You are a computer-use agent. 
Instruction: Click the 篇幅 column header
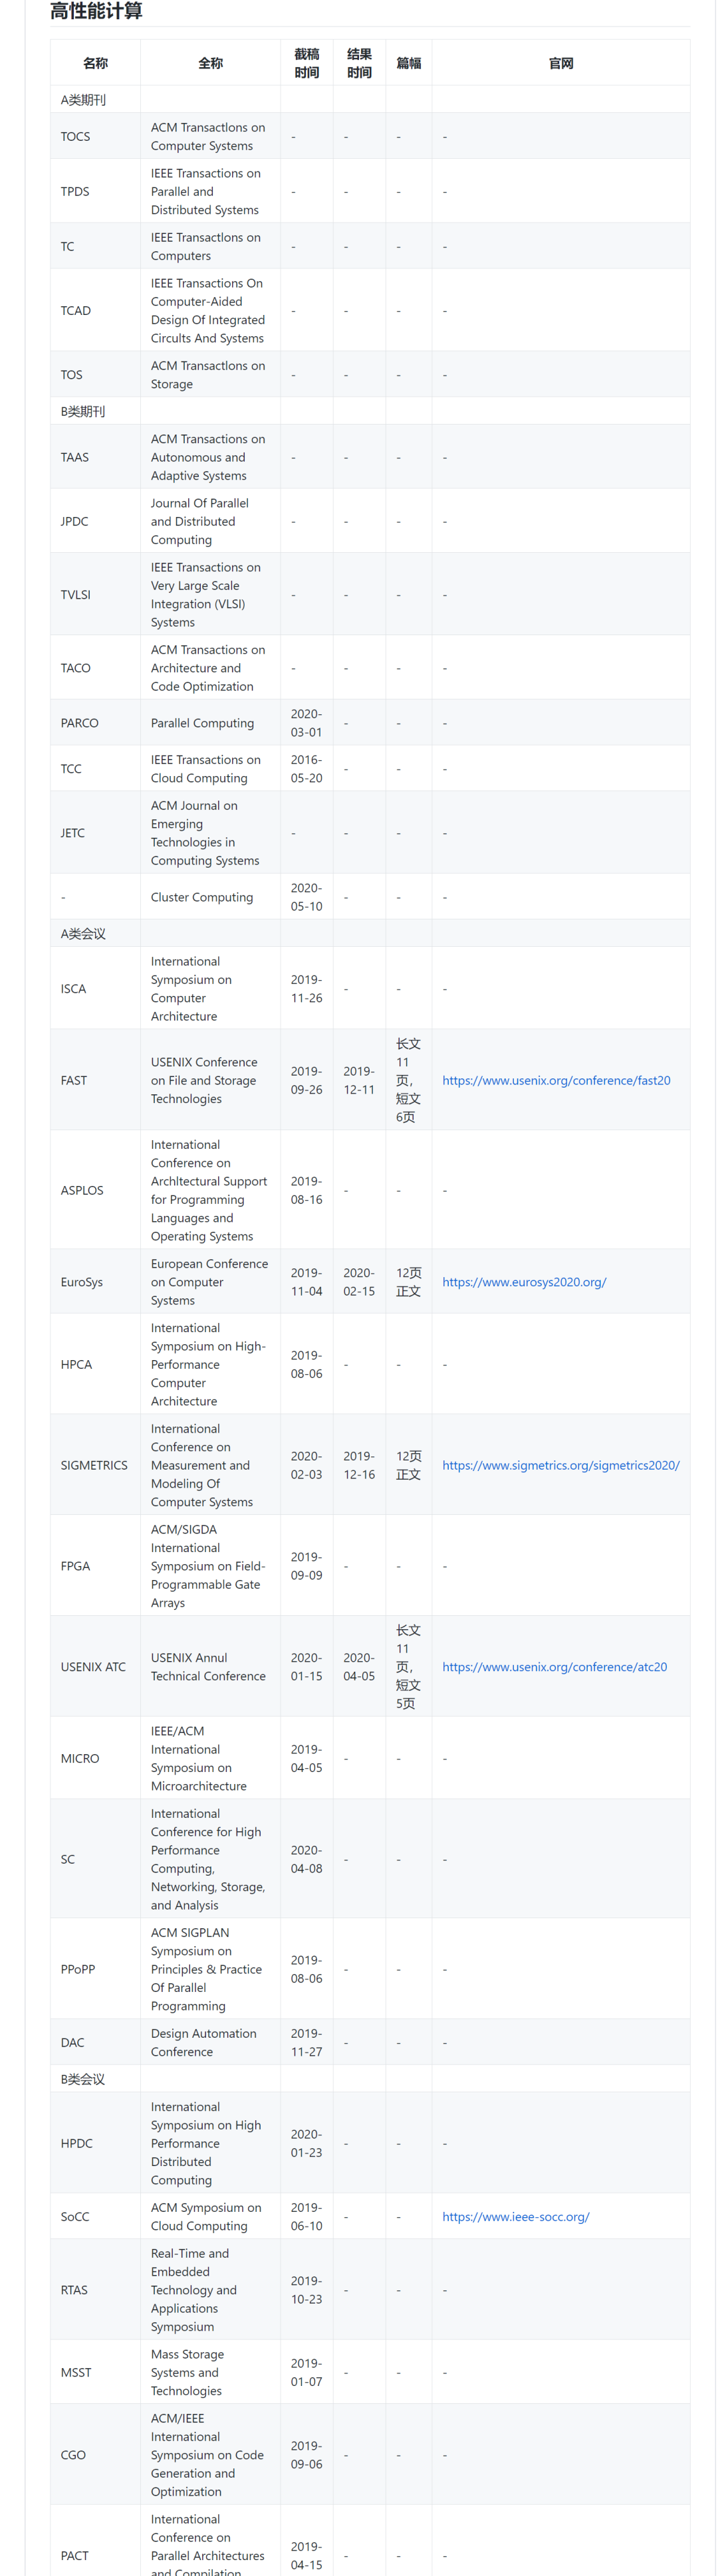click(408, 63)
